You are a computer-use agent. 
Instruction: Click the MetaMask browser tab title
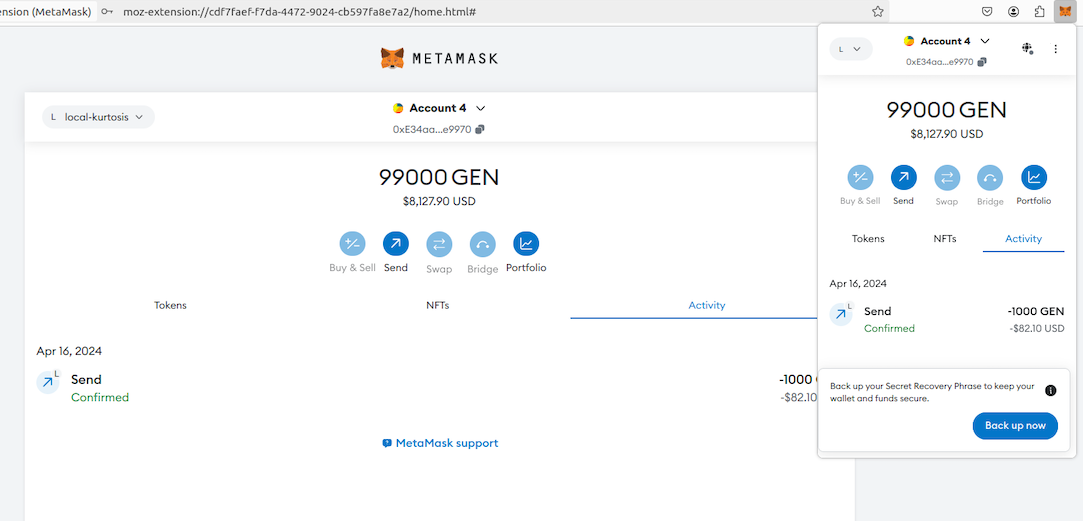pyautogui.click(x=46, y=12)
